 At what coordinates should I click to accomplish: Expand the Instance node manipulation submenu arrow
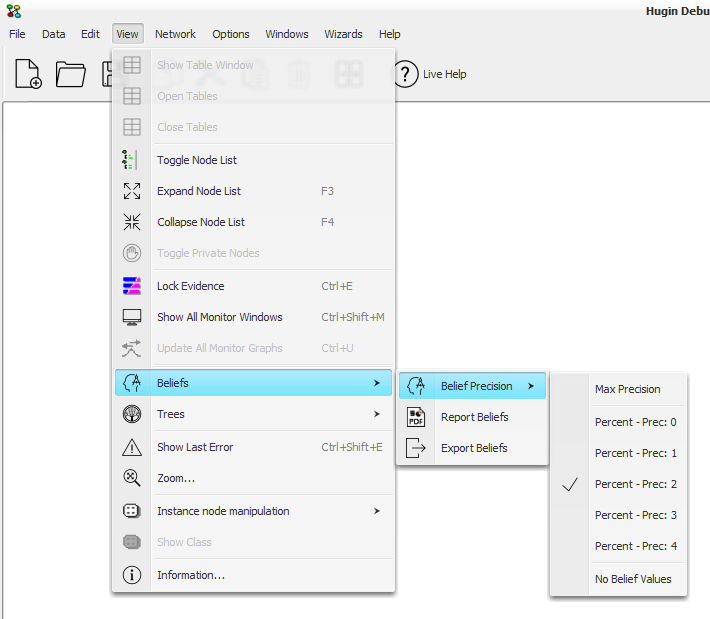coord(377,511)
